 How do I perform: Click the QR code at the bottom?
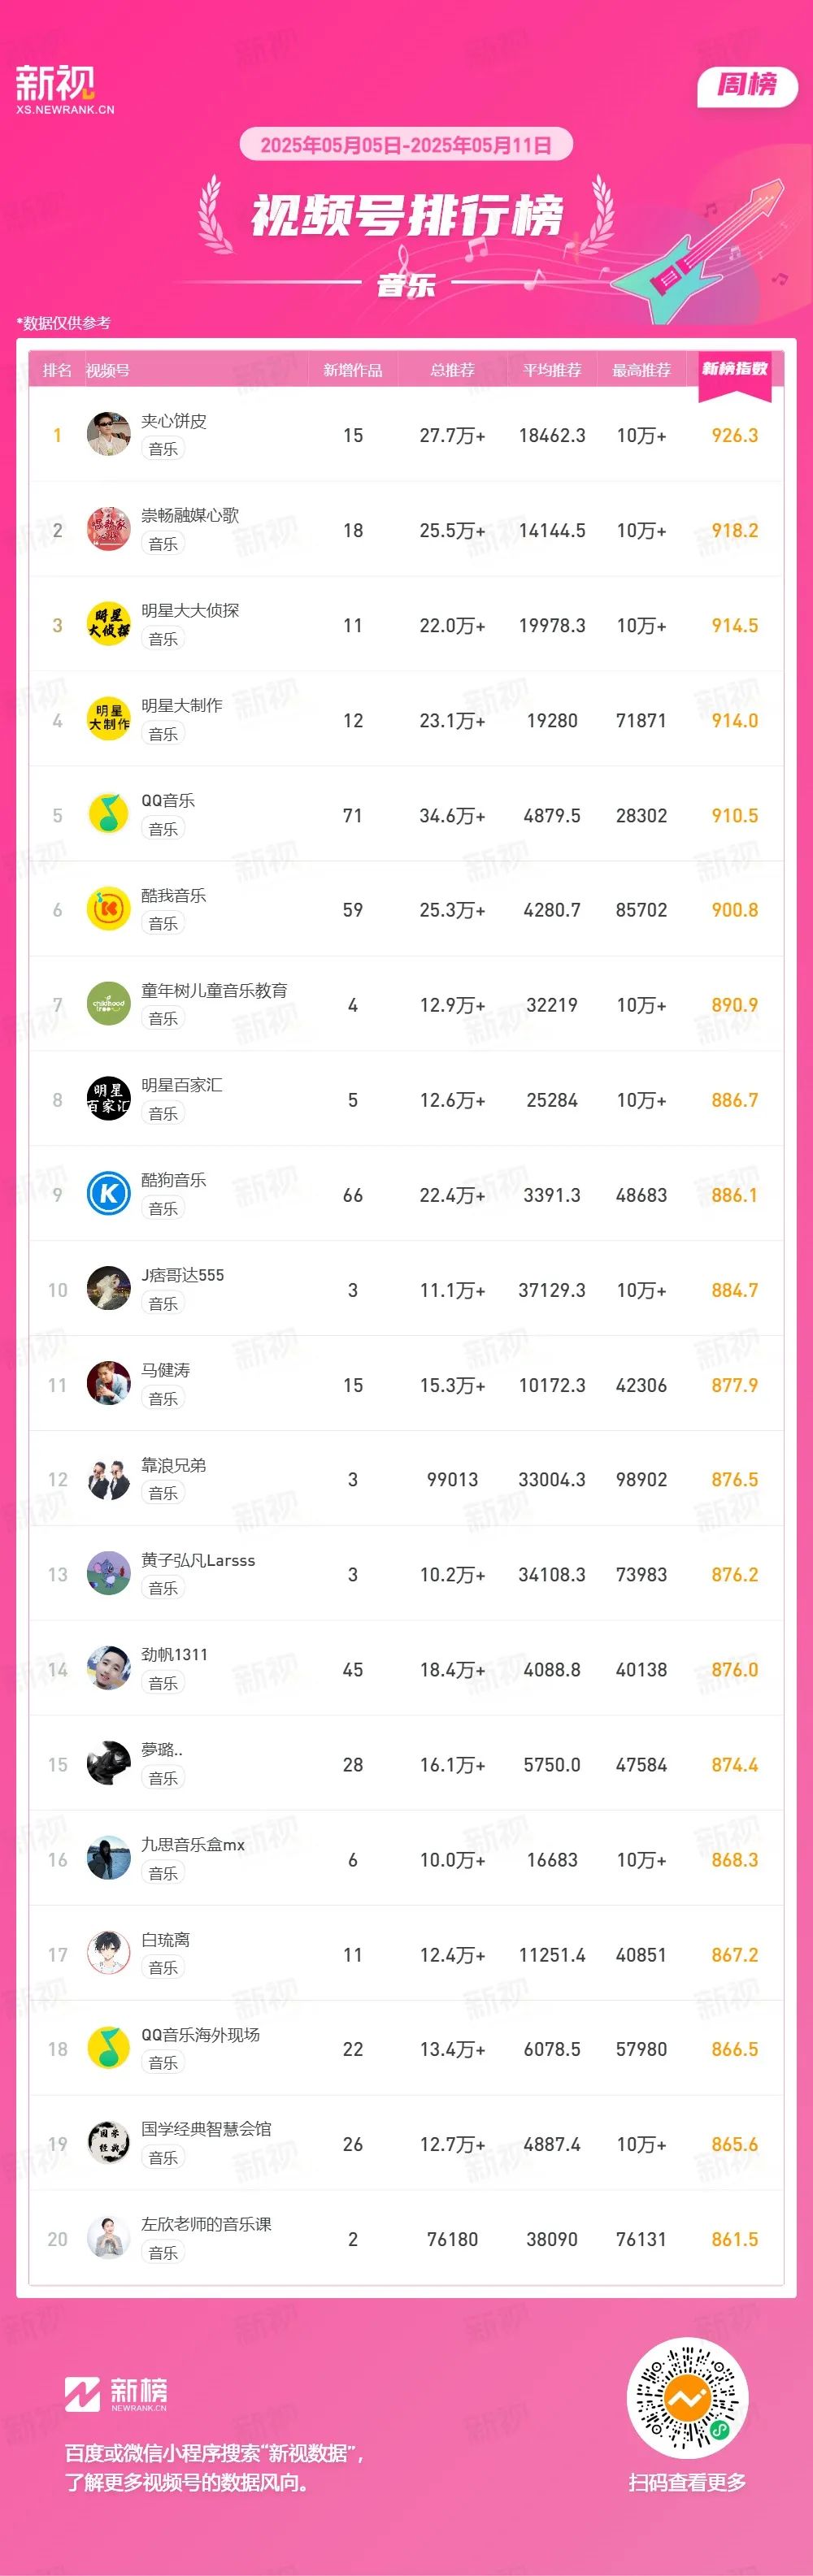tap(687, 2398)
